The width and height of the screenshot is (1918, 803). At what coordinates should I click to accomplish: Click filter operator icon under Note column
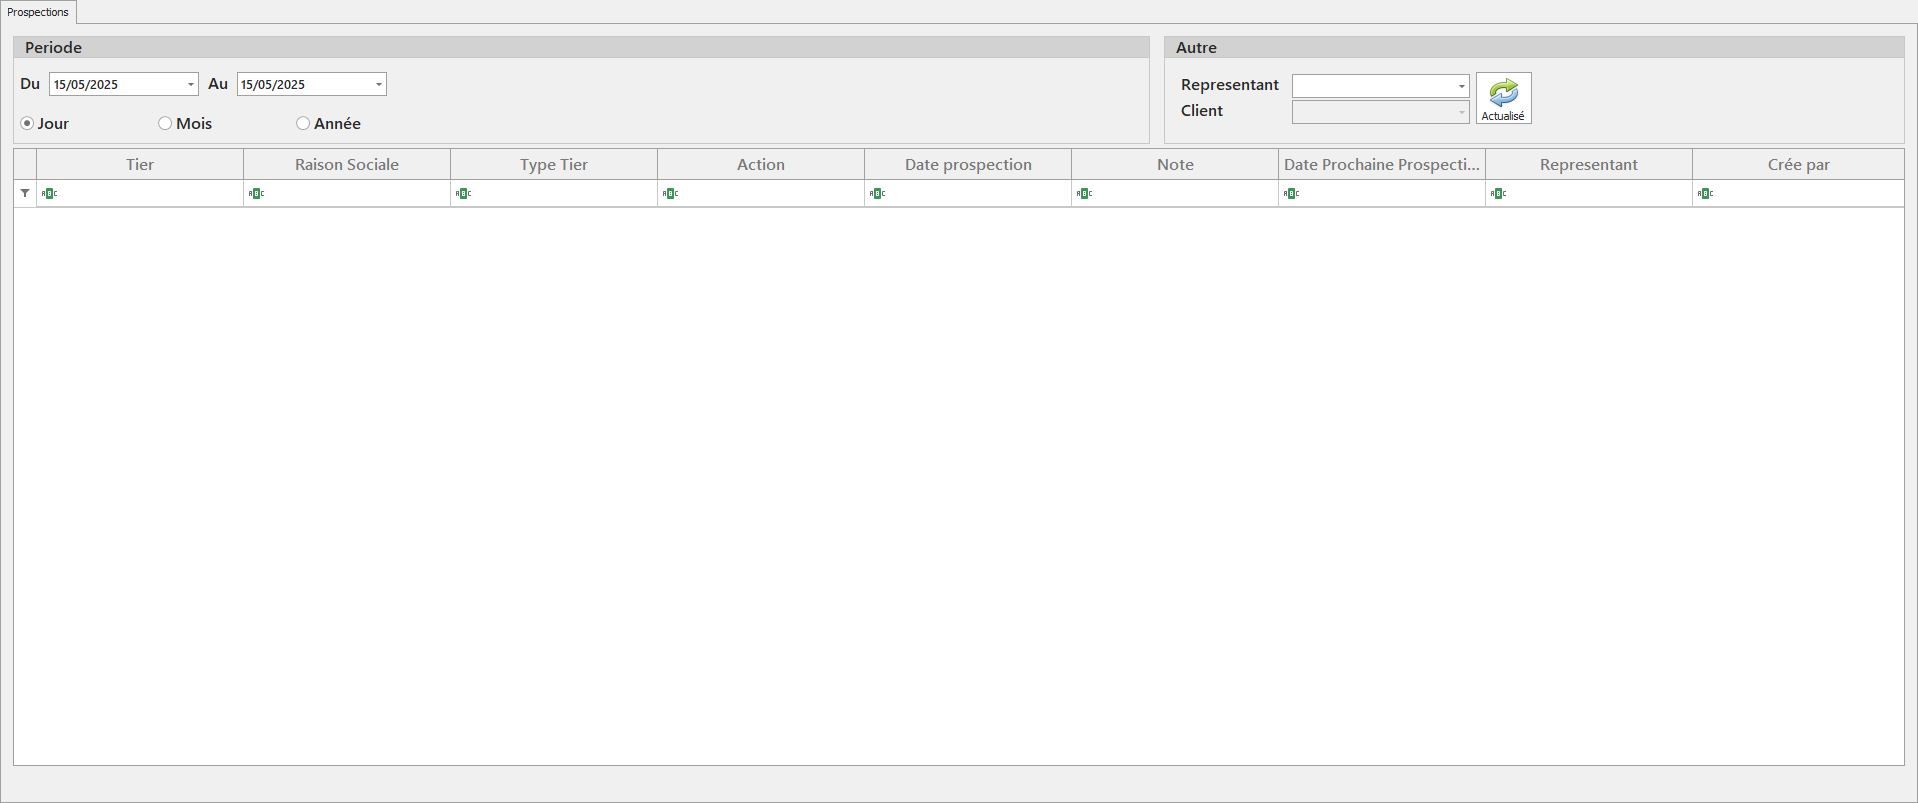[1084, 193]
